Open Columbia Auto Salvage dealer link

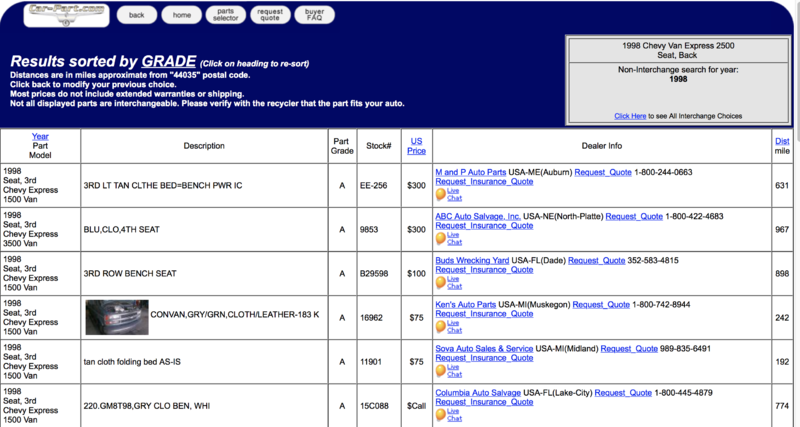[478, 393]
